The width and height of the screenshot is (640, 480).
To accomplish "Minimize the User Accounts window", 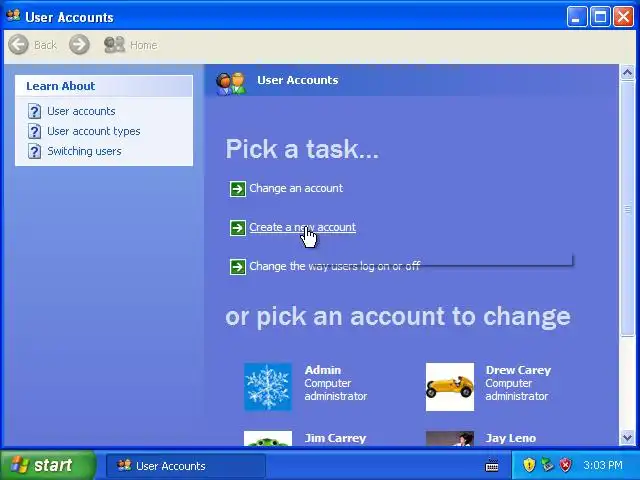I will (x=577, y=17).
